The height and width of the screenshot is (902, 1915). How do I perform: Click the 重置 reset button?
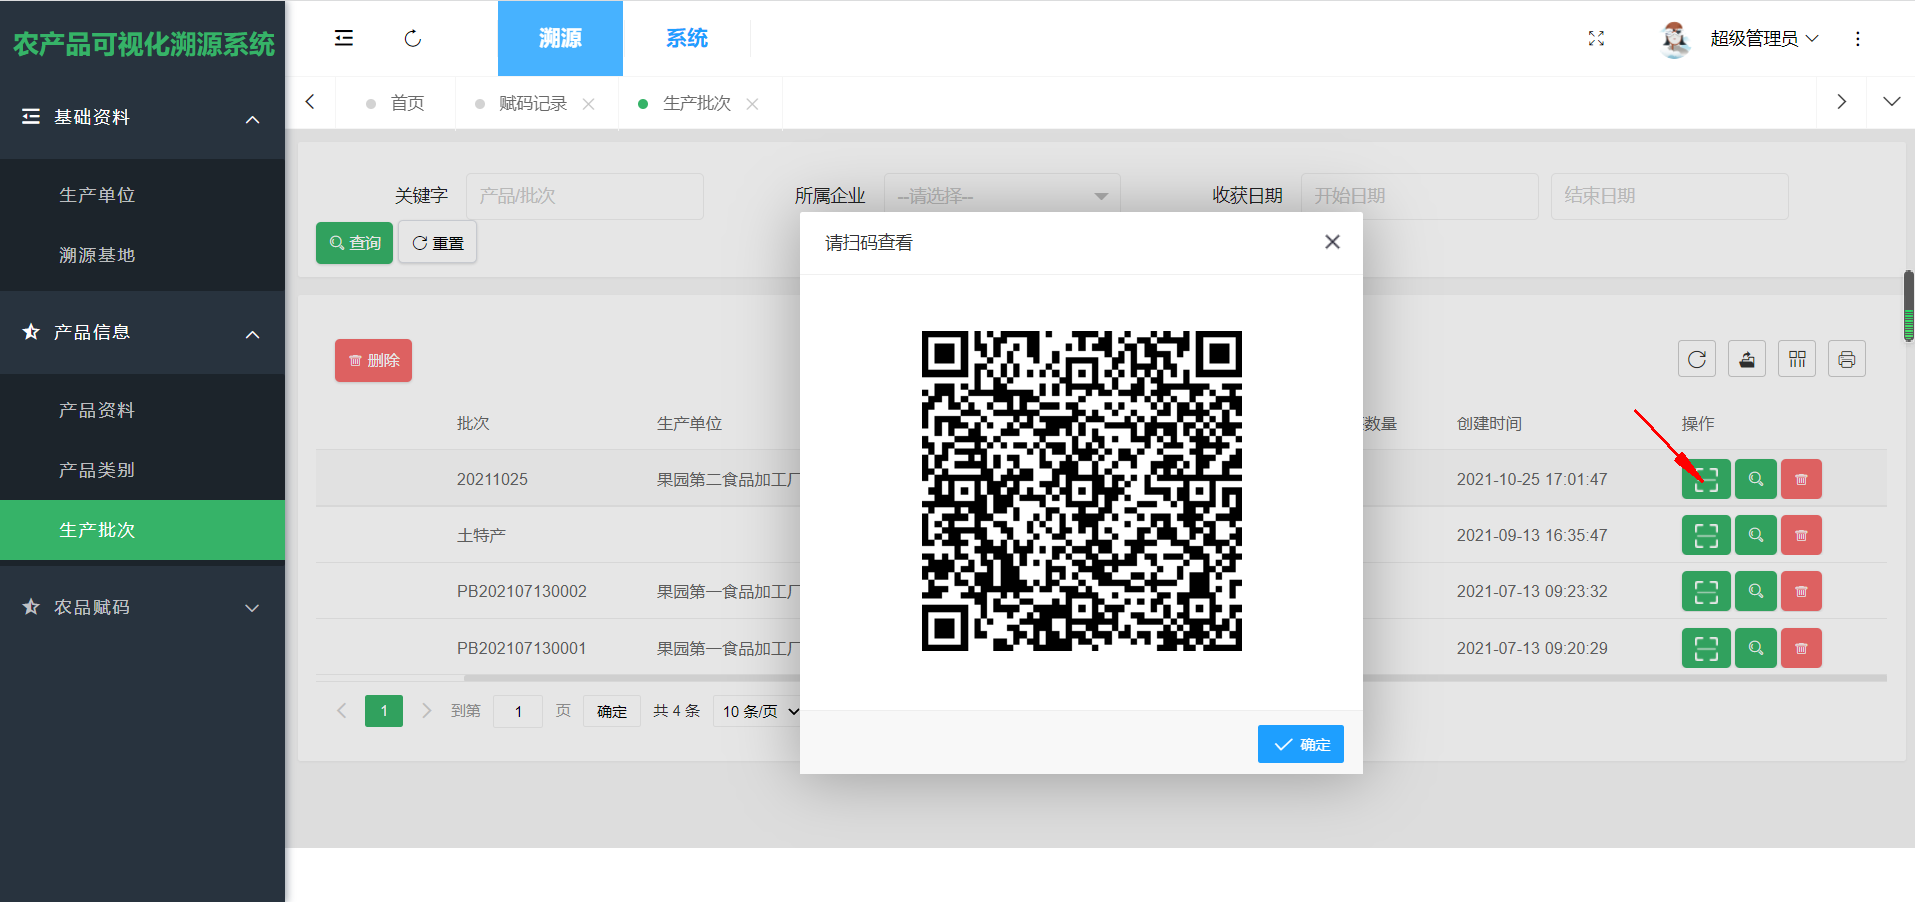pos(437,243)
